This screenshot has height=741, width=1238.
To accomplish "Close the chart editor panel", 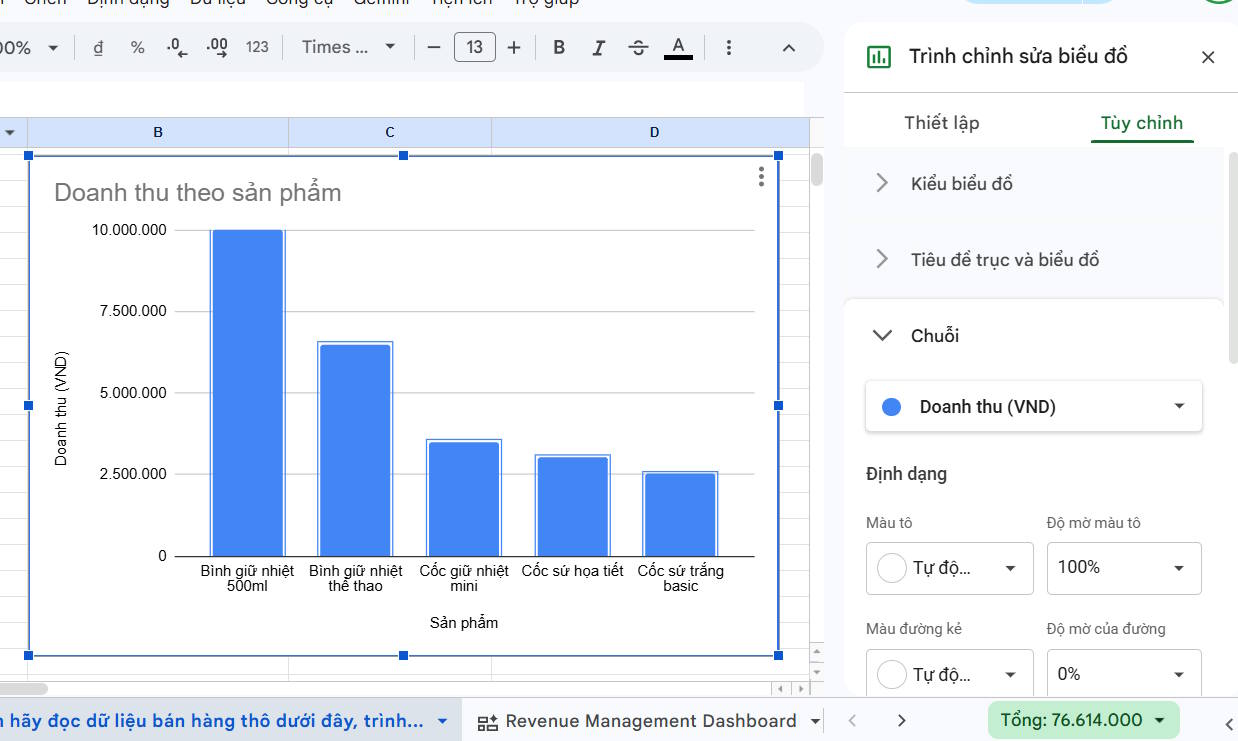I will pyautogui.click(x=1208, y=57).
